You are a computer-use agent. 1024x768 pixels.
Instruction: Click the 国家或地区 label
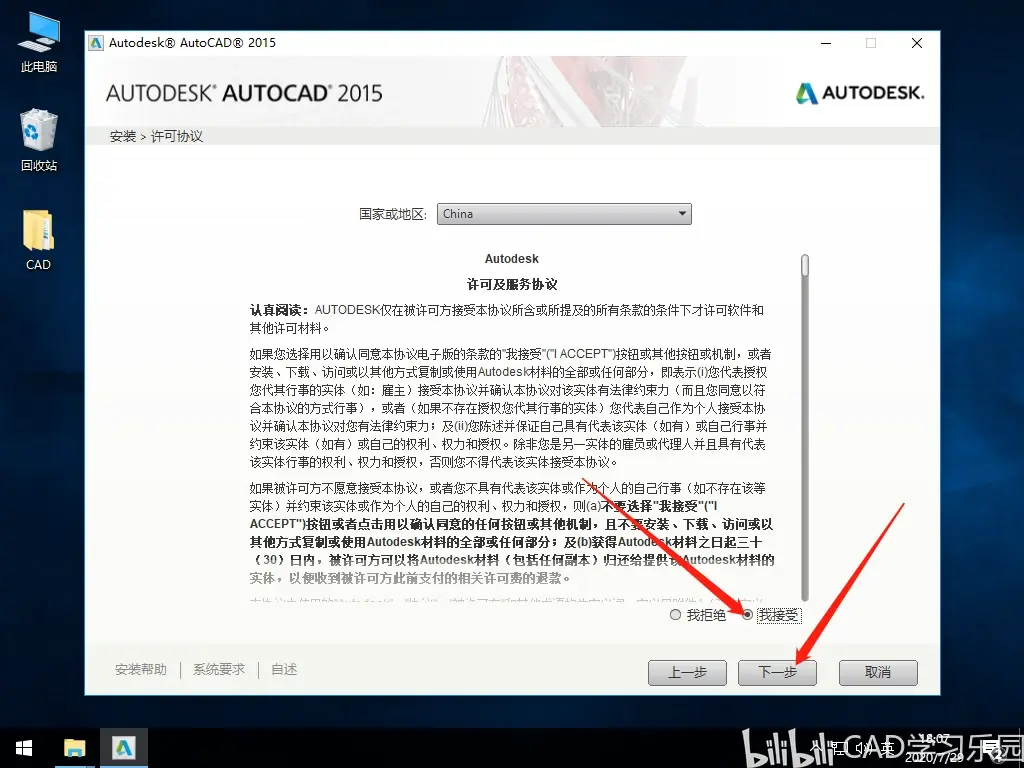pos(393,214)
